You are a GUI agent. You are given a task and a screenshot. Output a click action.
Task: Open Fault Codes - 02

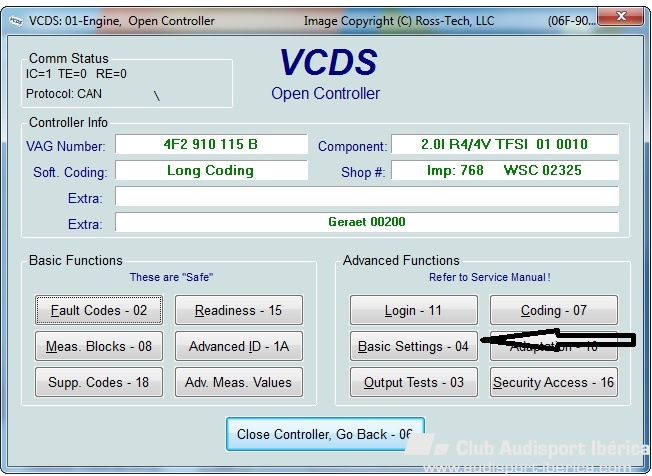click(x=99, y=310)
